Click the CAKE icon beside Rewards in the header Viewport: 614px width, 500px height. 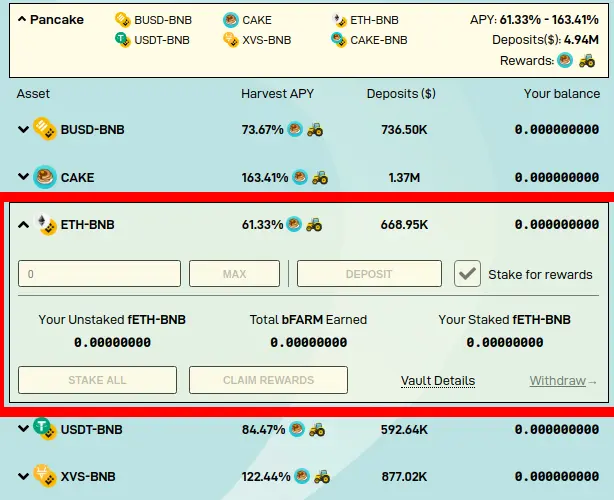565,60
